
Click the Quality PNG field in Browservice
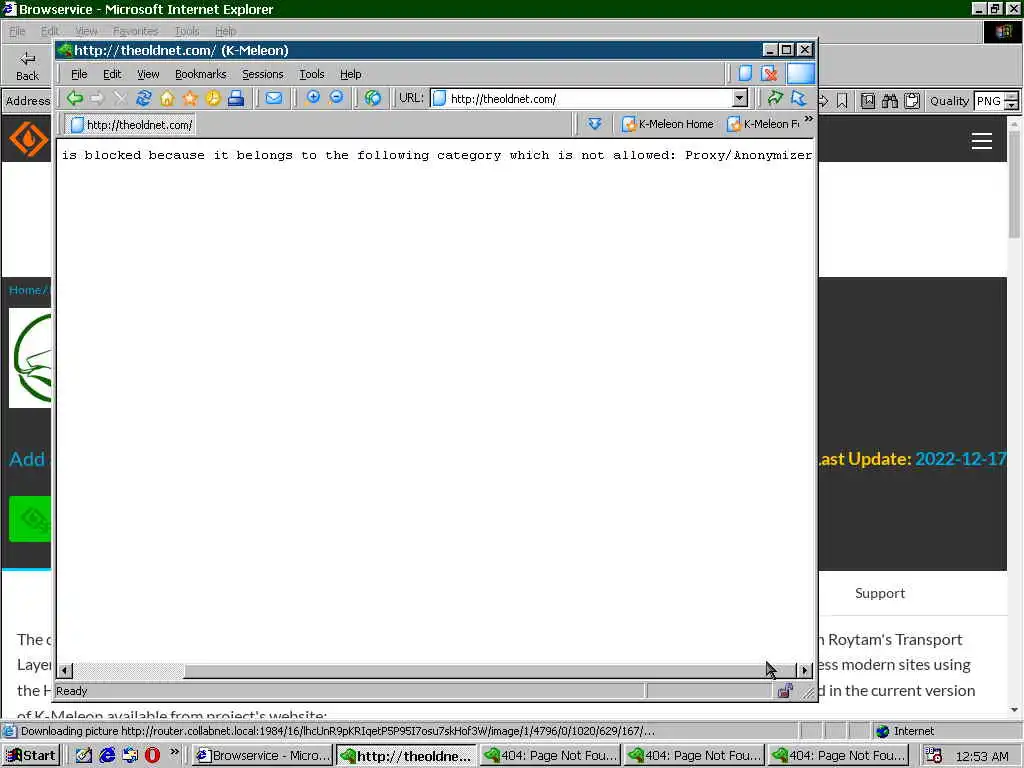(989, 101)
